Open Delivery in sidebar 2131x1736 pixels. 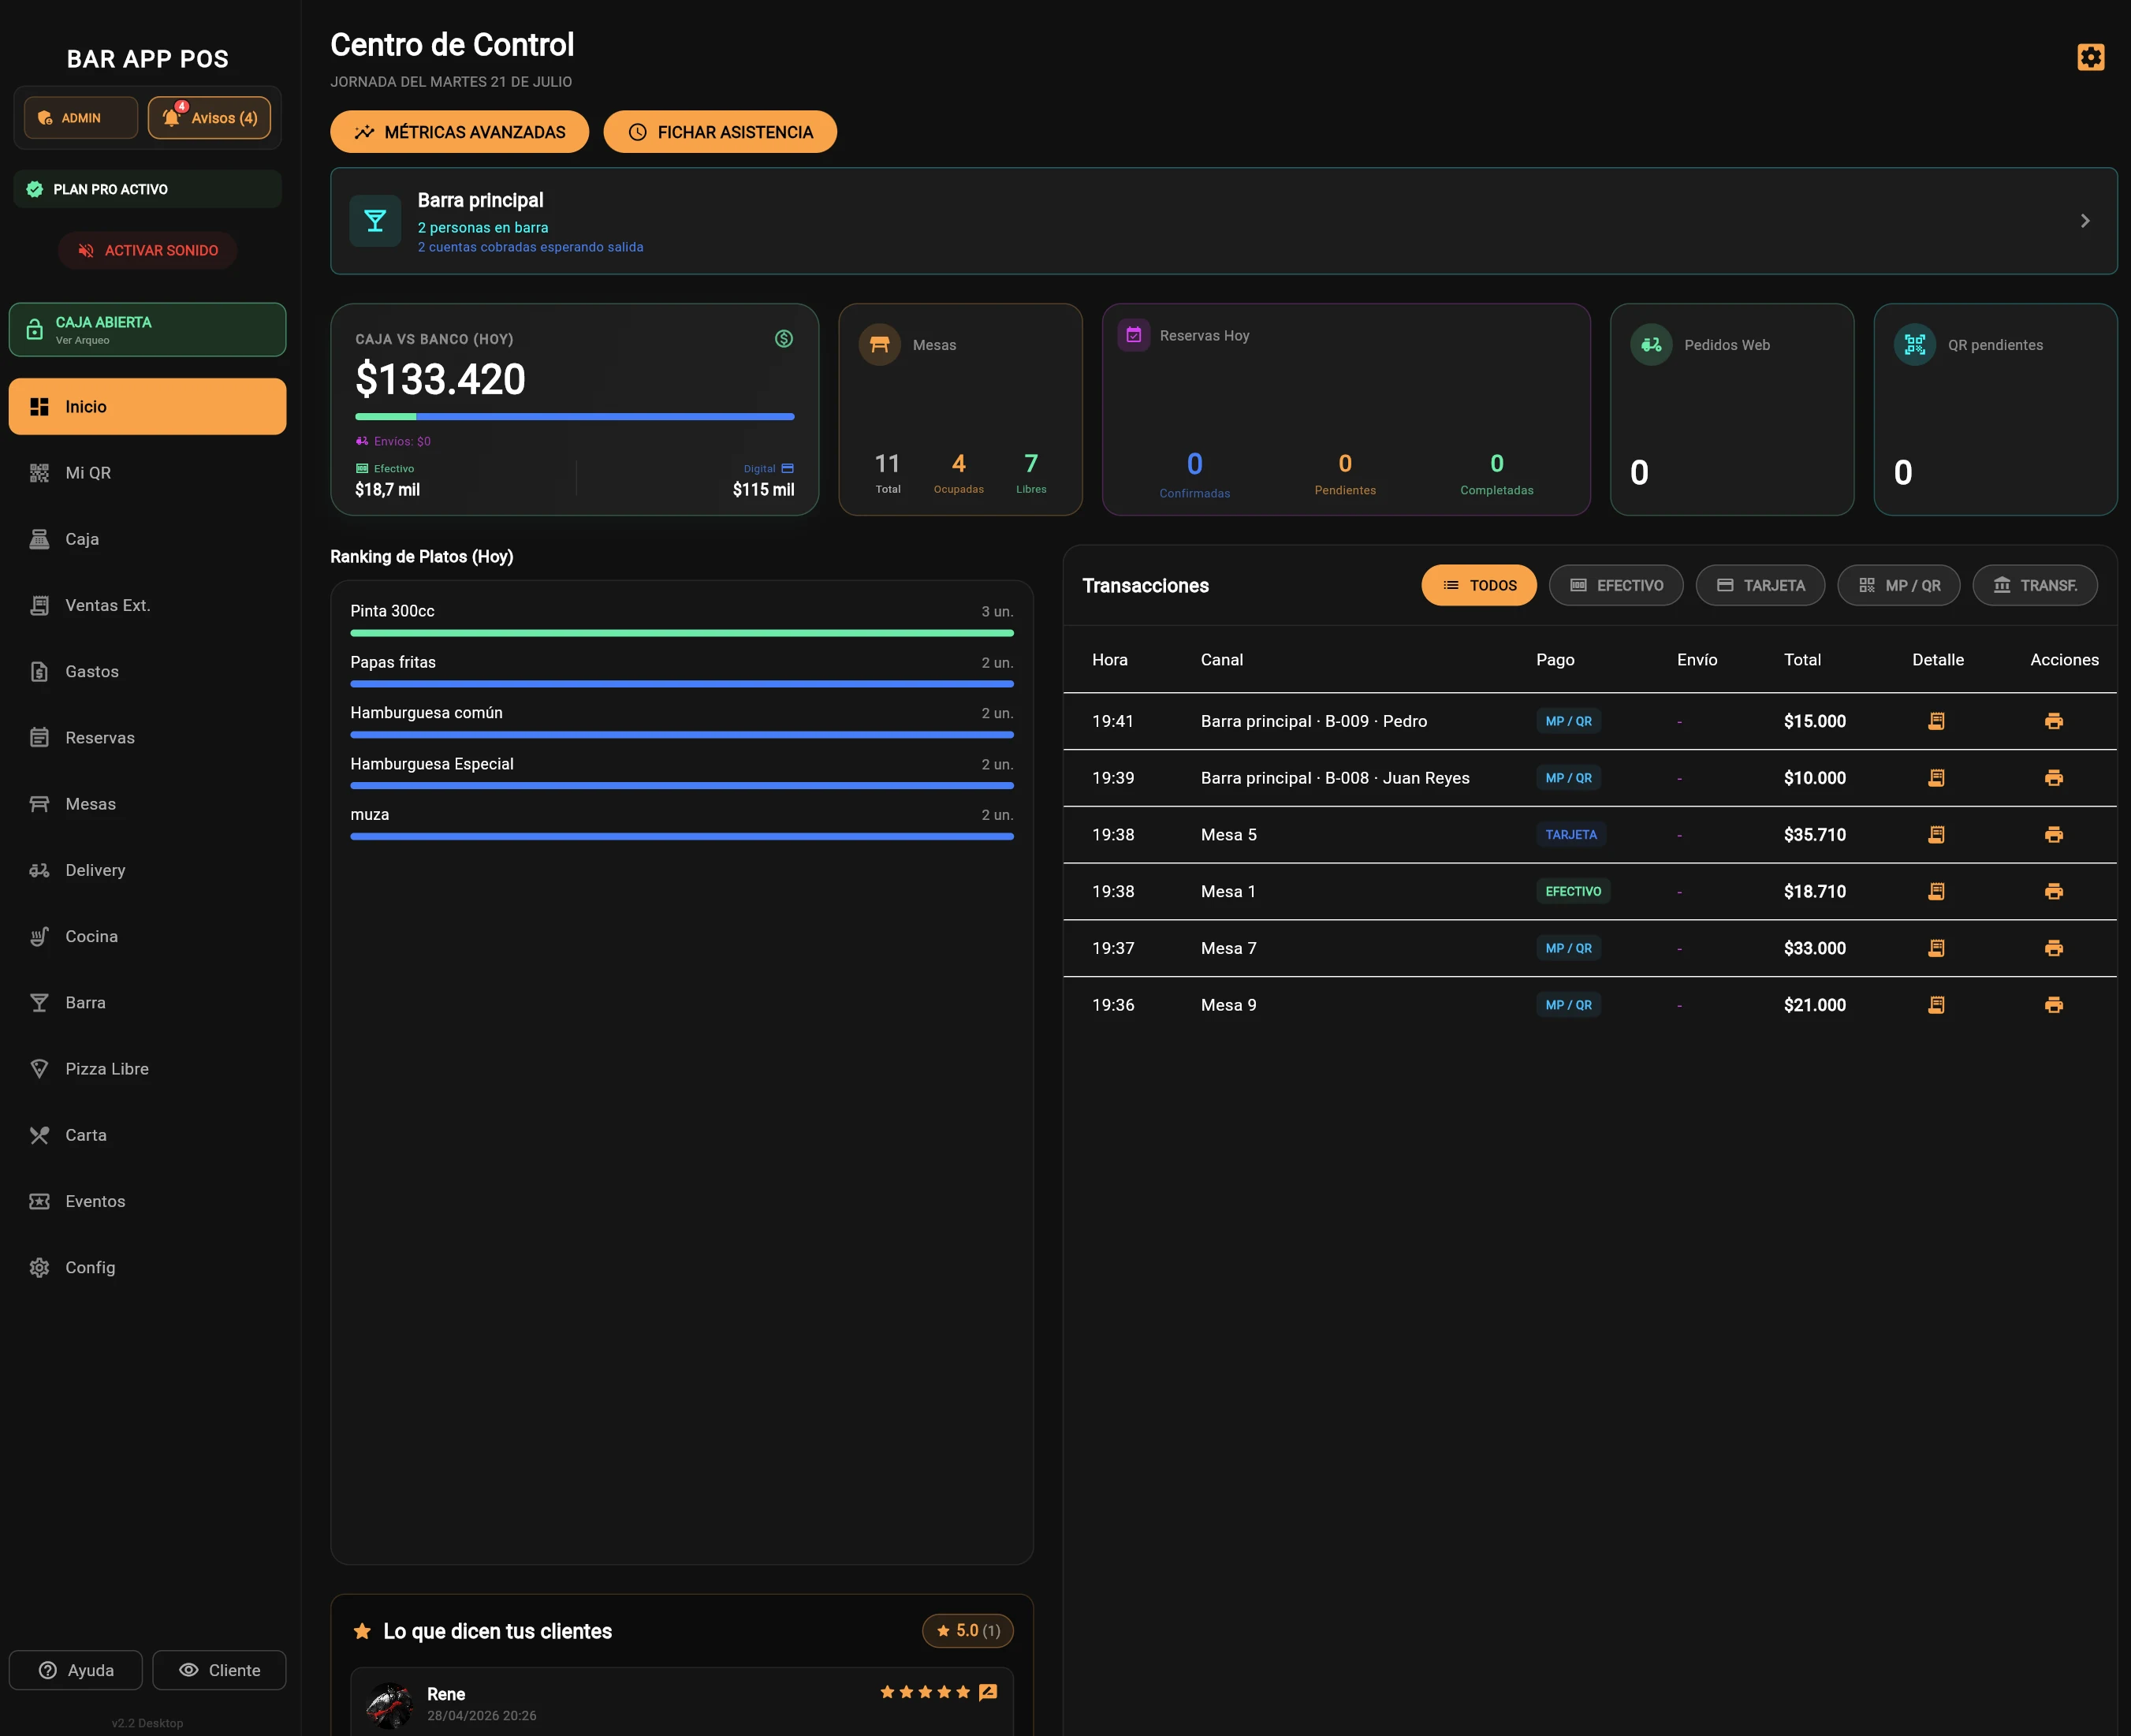147,870
